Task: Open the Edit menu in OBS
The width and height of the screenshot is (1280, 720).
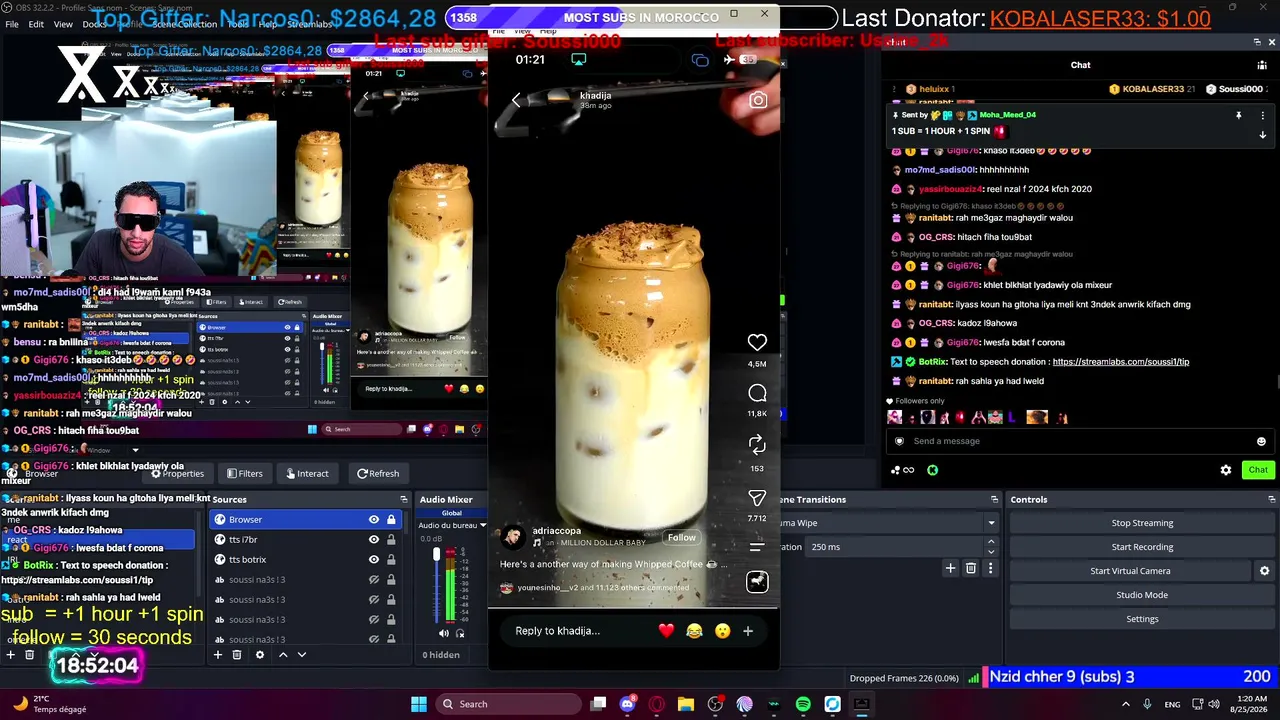Action: point(36,24)
